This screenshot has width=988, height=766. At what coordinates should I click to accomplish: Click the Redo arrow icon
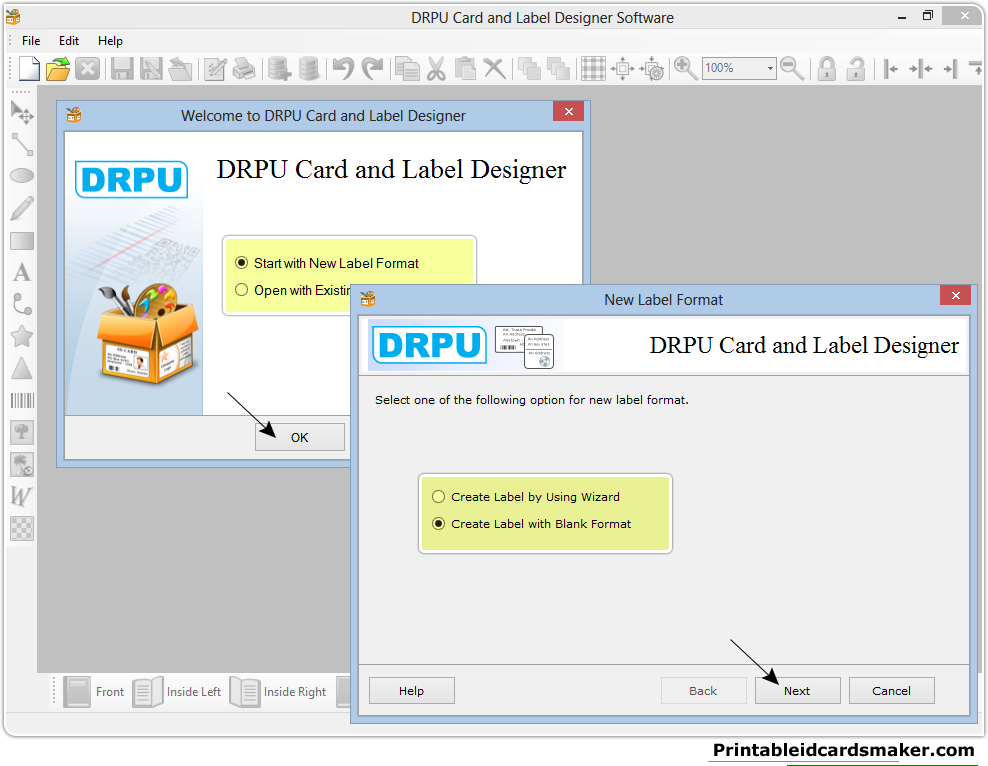(x=373, y=68)
